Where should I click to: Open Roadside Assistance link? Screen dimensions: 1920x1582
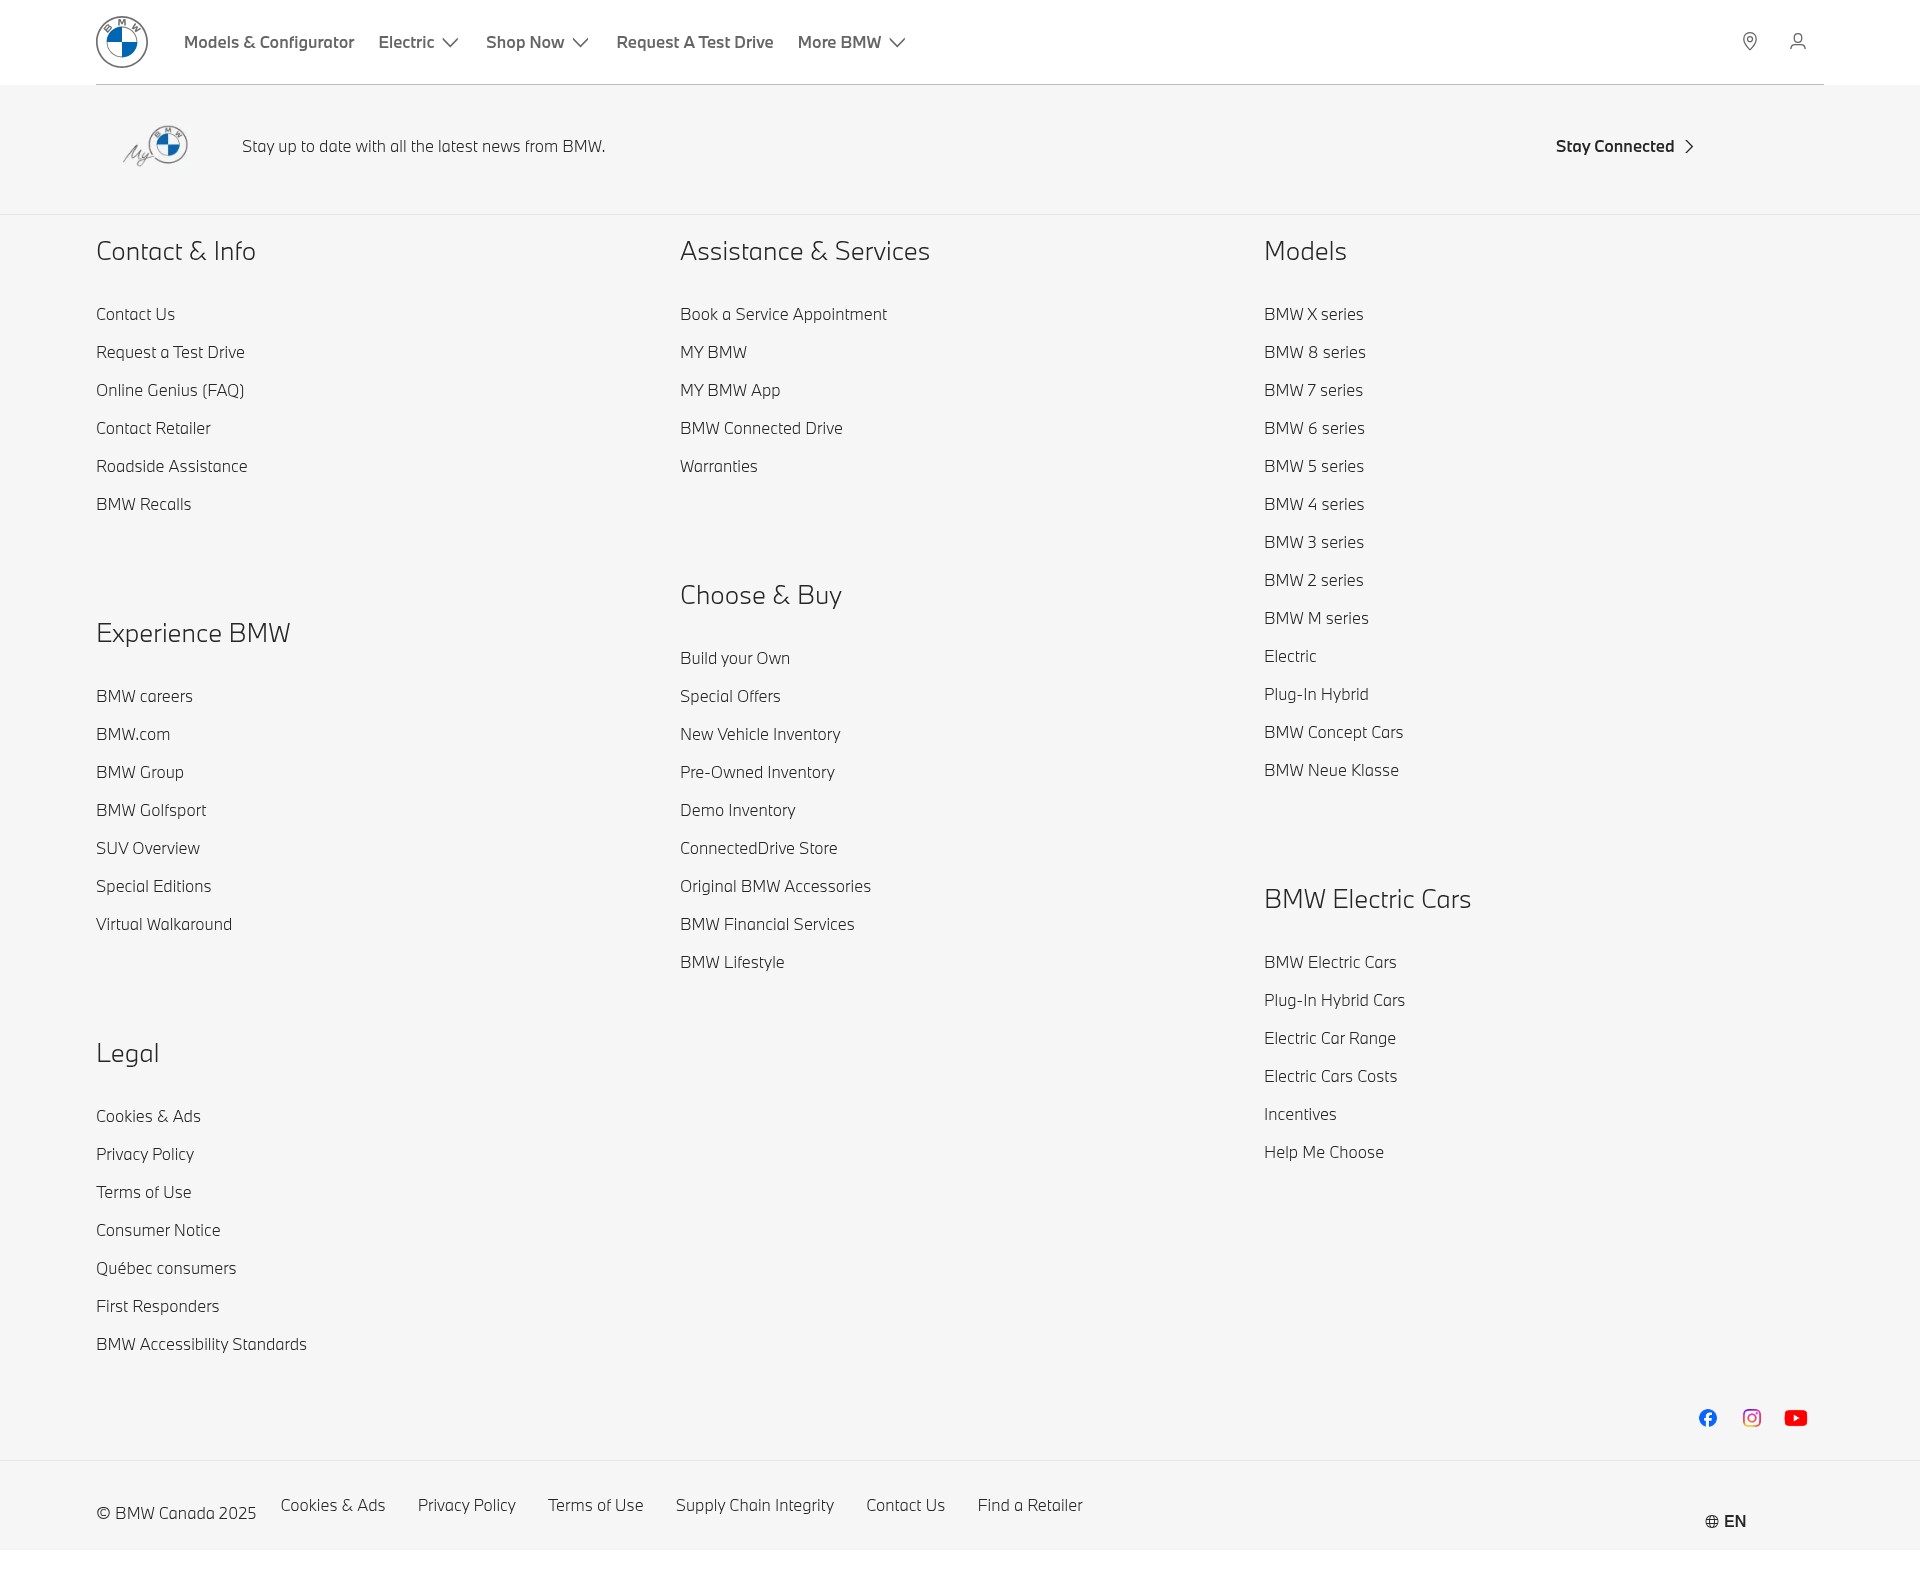pos(171,466)
